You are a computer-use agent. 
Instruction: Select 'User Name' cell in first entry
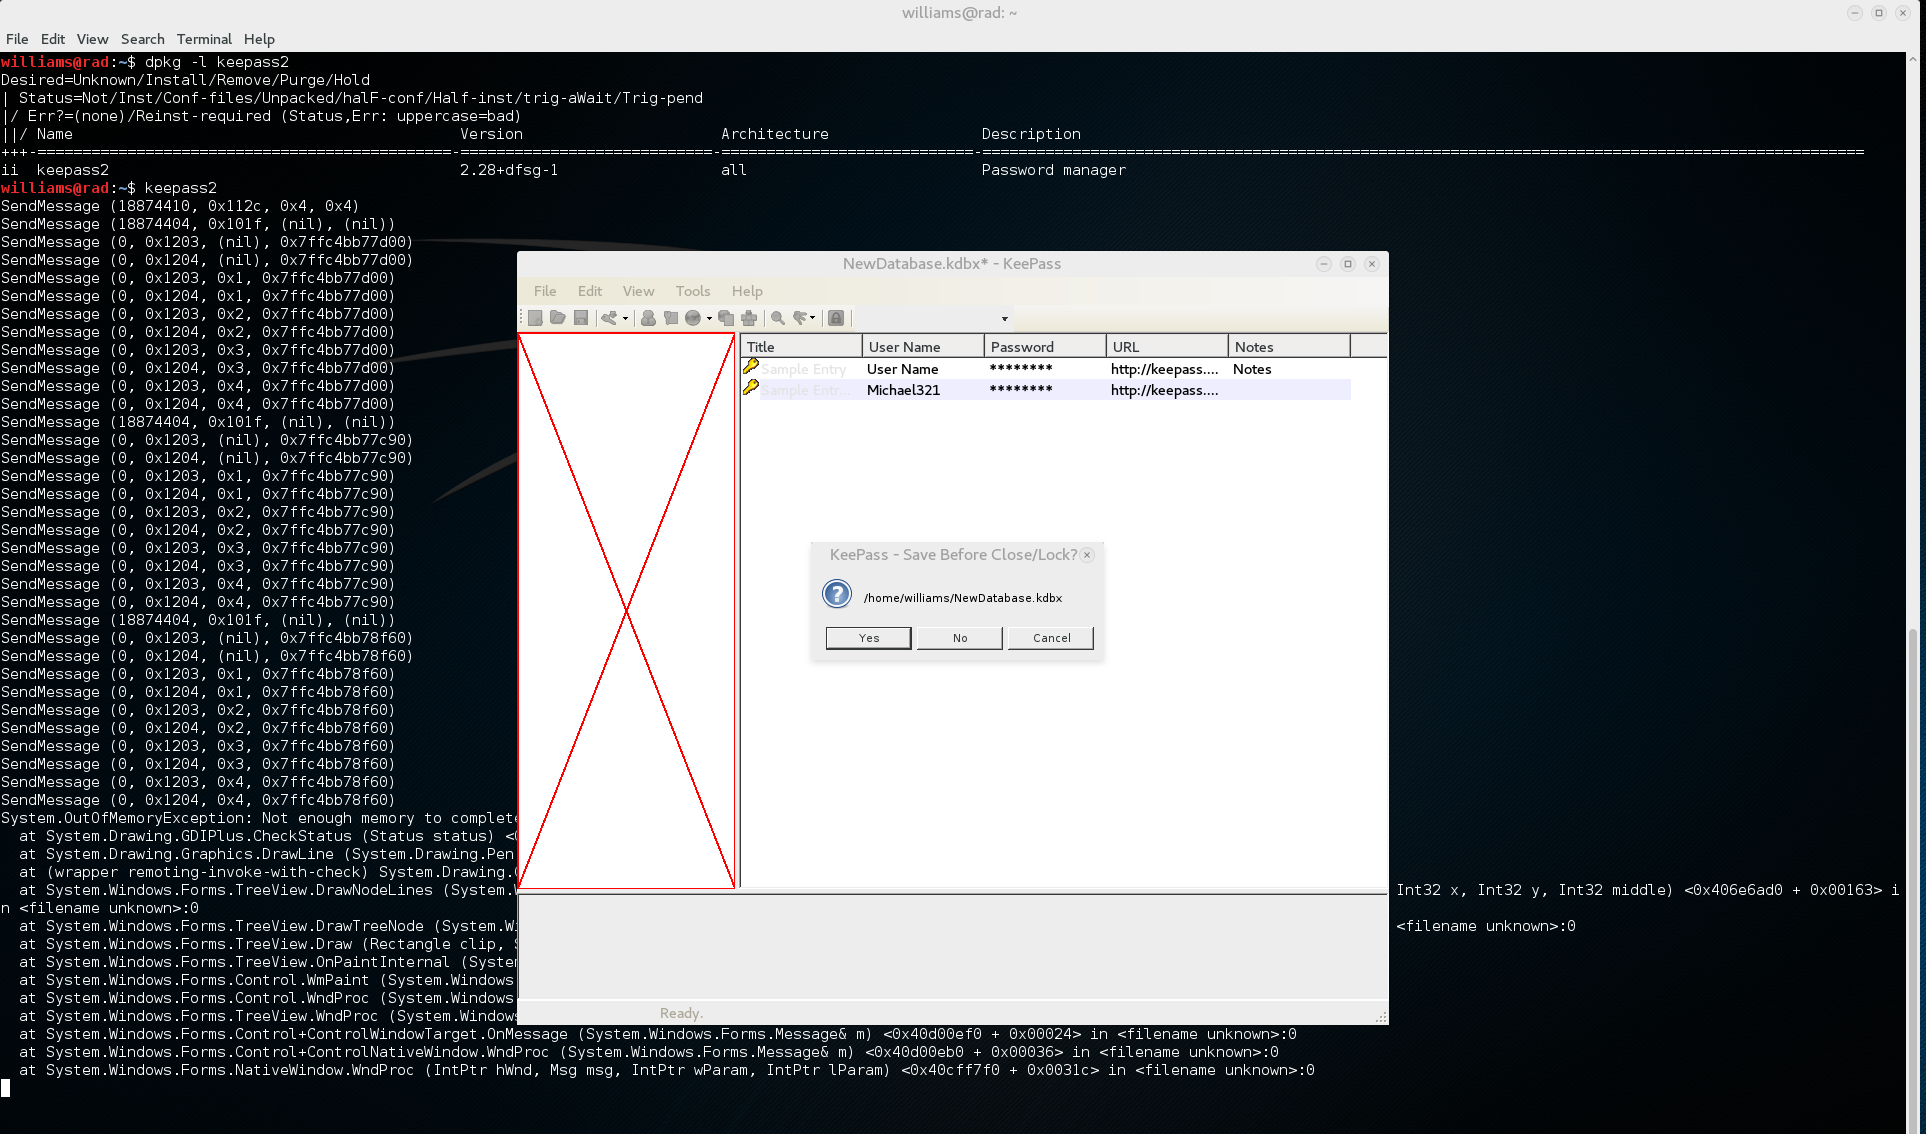pos(902,369)
